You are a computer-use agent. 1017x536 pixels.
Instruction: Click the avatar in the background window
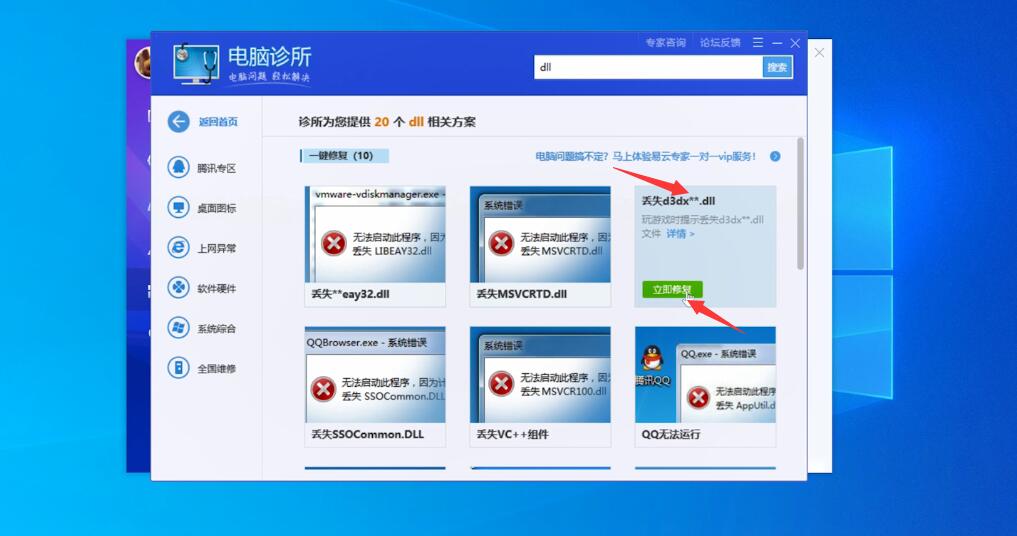point(142,63)
